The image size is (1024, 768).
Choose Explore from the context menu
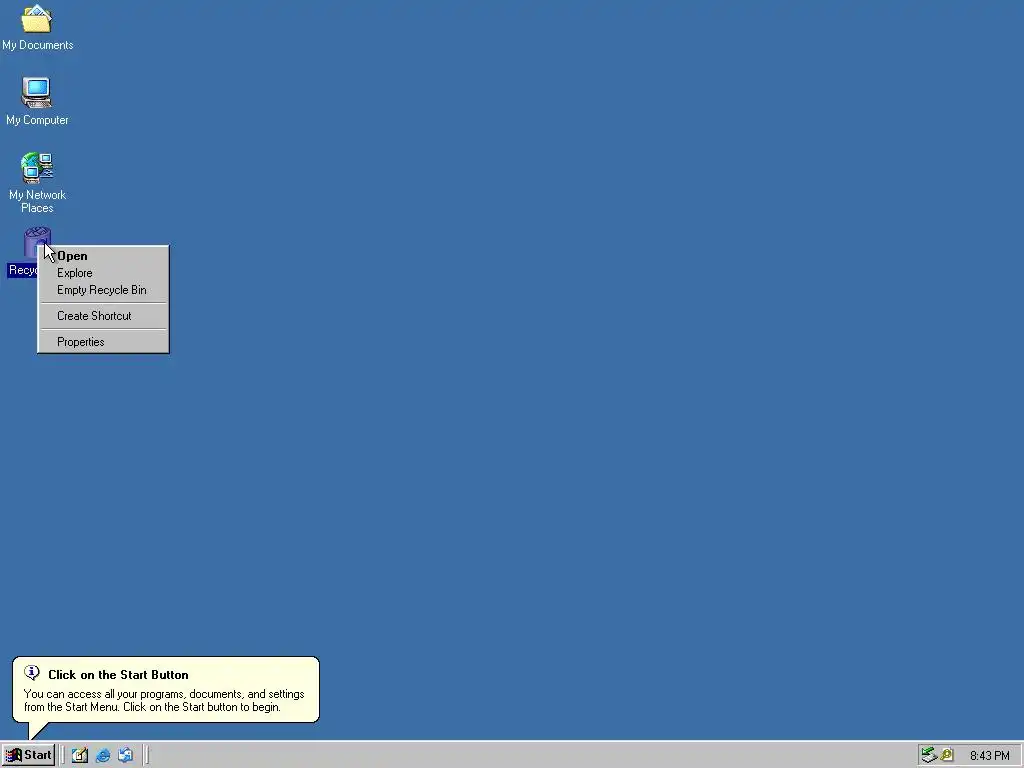tap(103, 273)
